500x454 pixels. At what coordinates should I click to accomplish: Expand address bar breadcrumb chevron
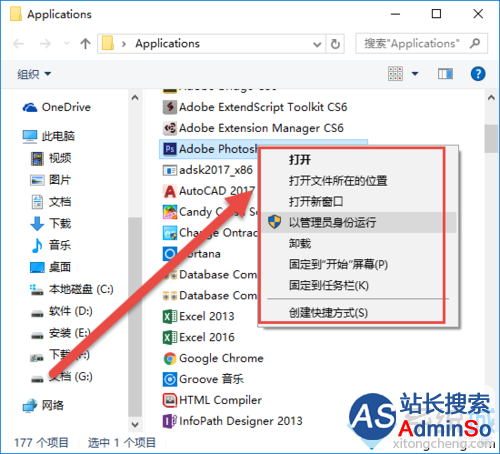point(124,44)
